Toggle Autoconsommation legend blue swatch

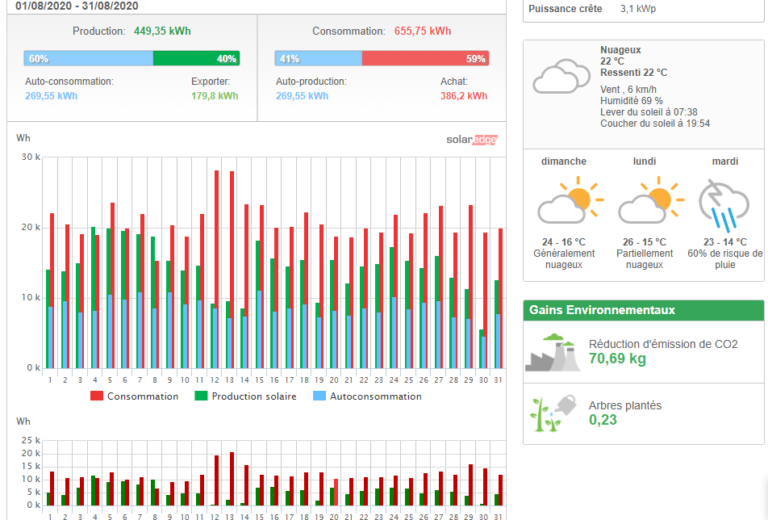[319, 396]
